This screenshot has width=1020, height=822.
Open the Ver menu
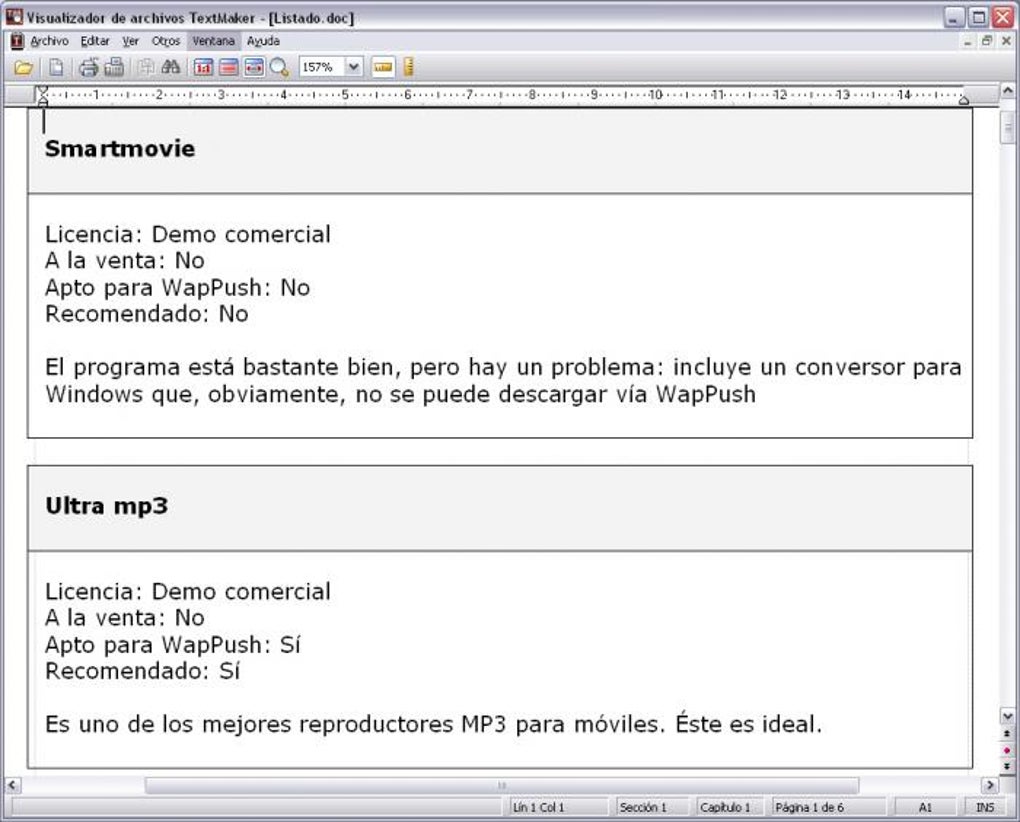[131, 41]
